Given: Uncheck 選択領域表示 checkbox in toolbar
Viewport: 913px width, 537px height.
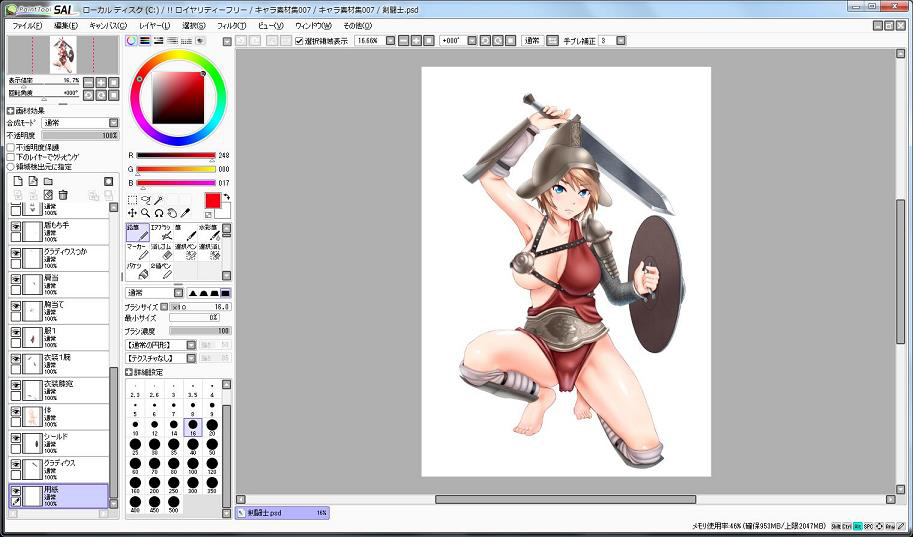Looking at the screenshot, I should point(299,41).
